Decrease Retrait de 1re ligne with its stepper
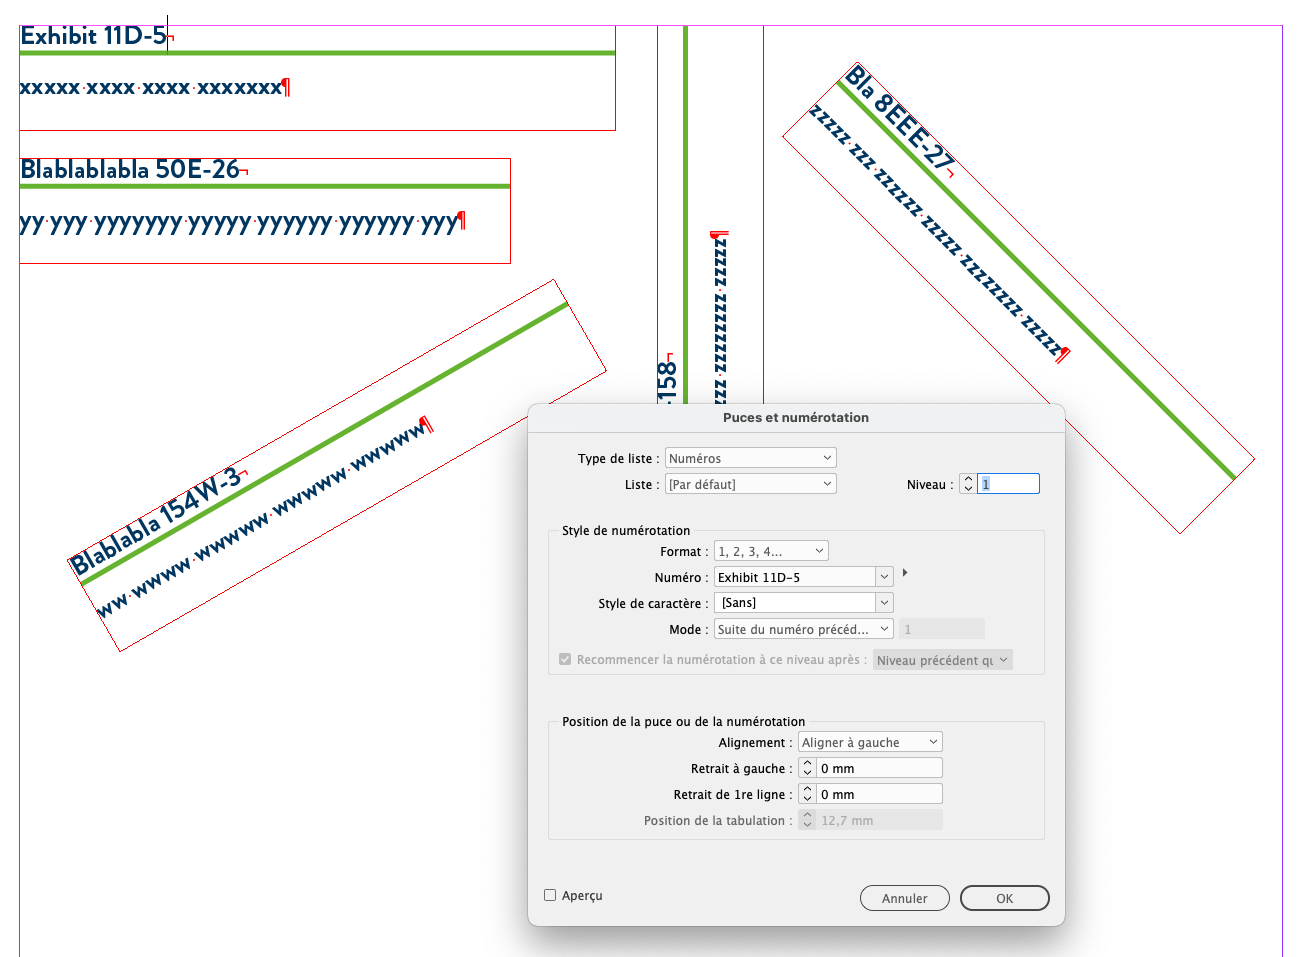The image size is (1304, 957). pos(806,797)
